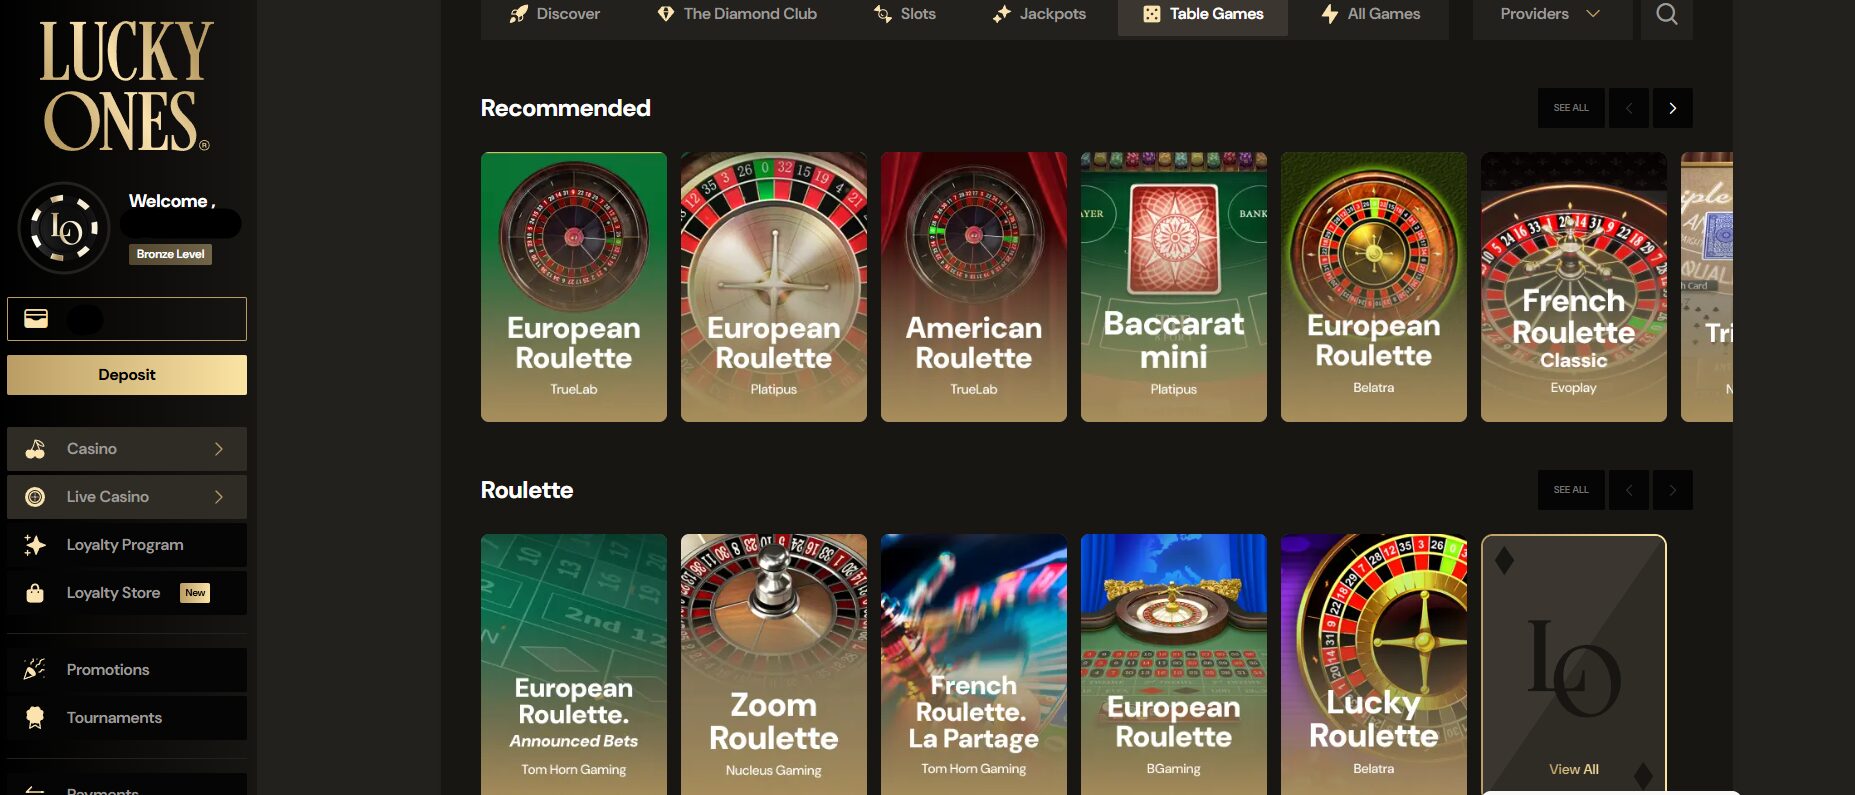Click the Promotions party icon
The image size is (1855, 795).
(35, 670)
